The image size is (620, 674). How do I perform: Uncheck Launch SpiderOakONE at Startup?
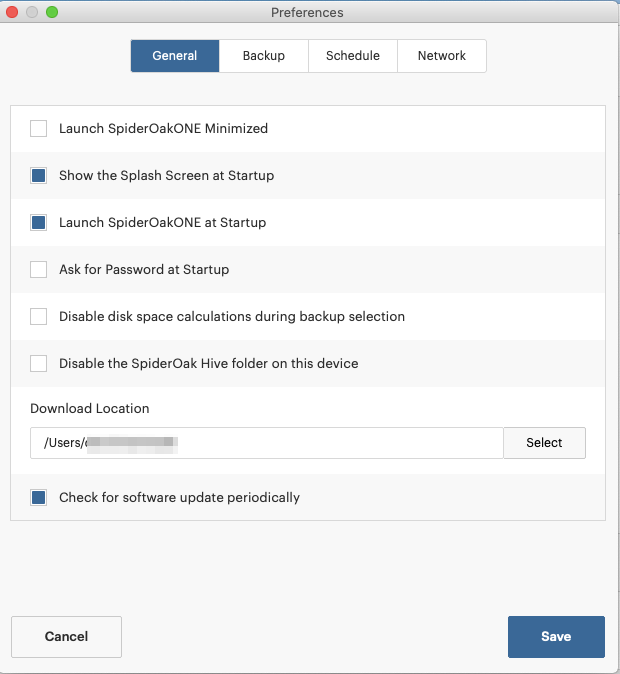(x=38, y=223)
